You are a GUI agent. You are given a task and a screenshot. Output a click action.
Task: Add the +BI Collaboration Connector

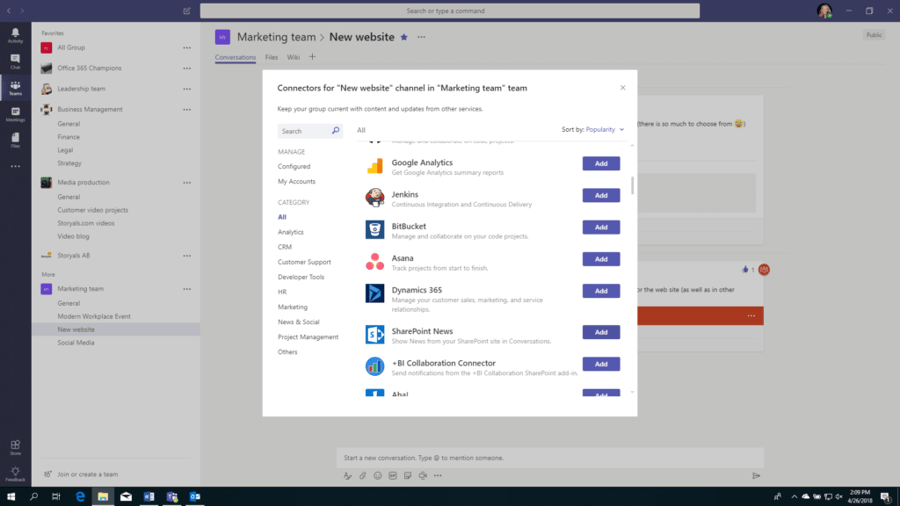[601, 364]
